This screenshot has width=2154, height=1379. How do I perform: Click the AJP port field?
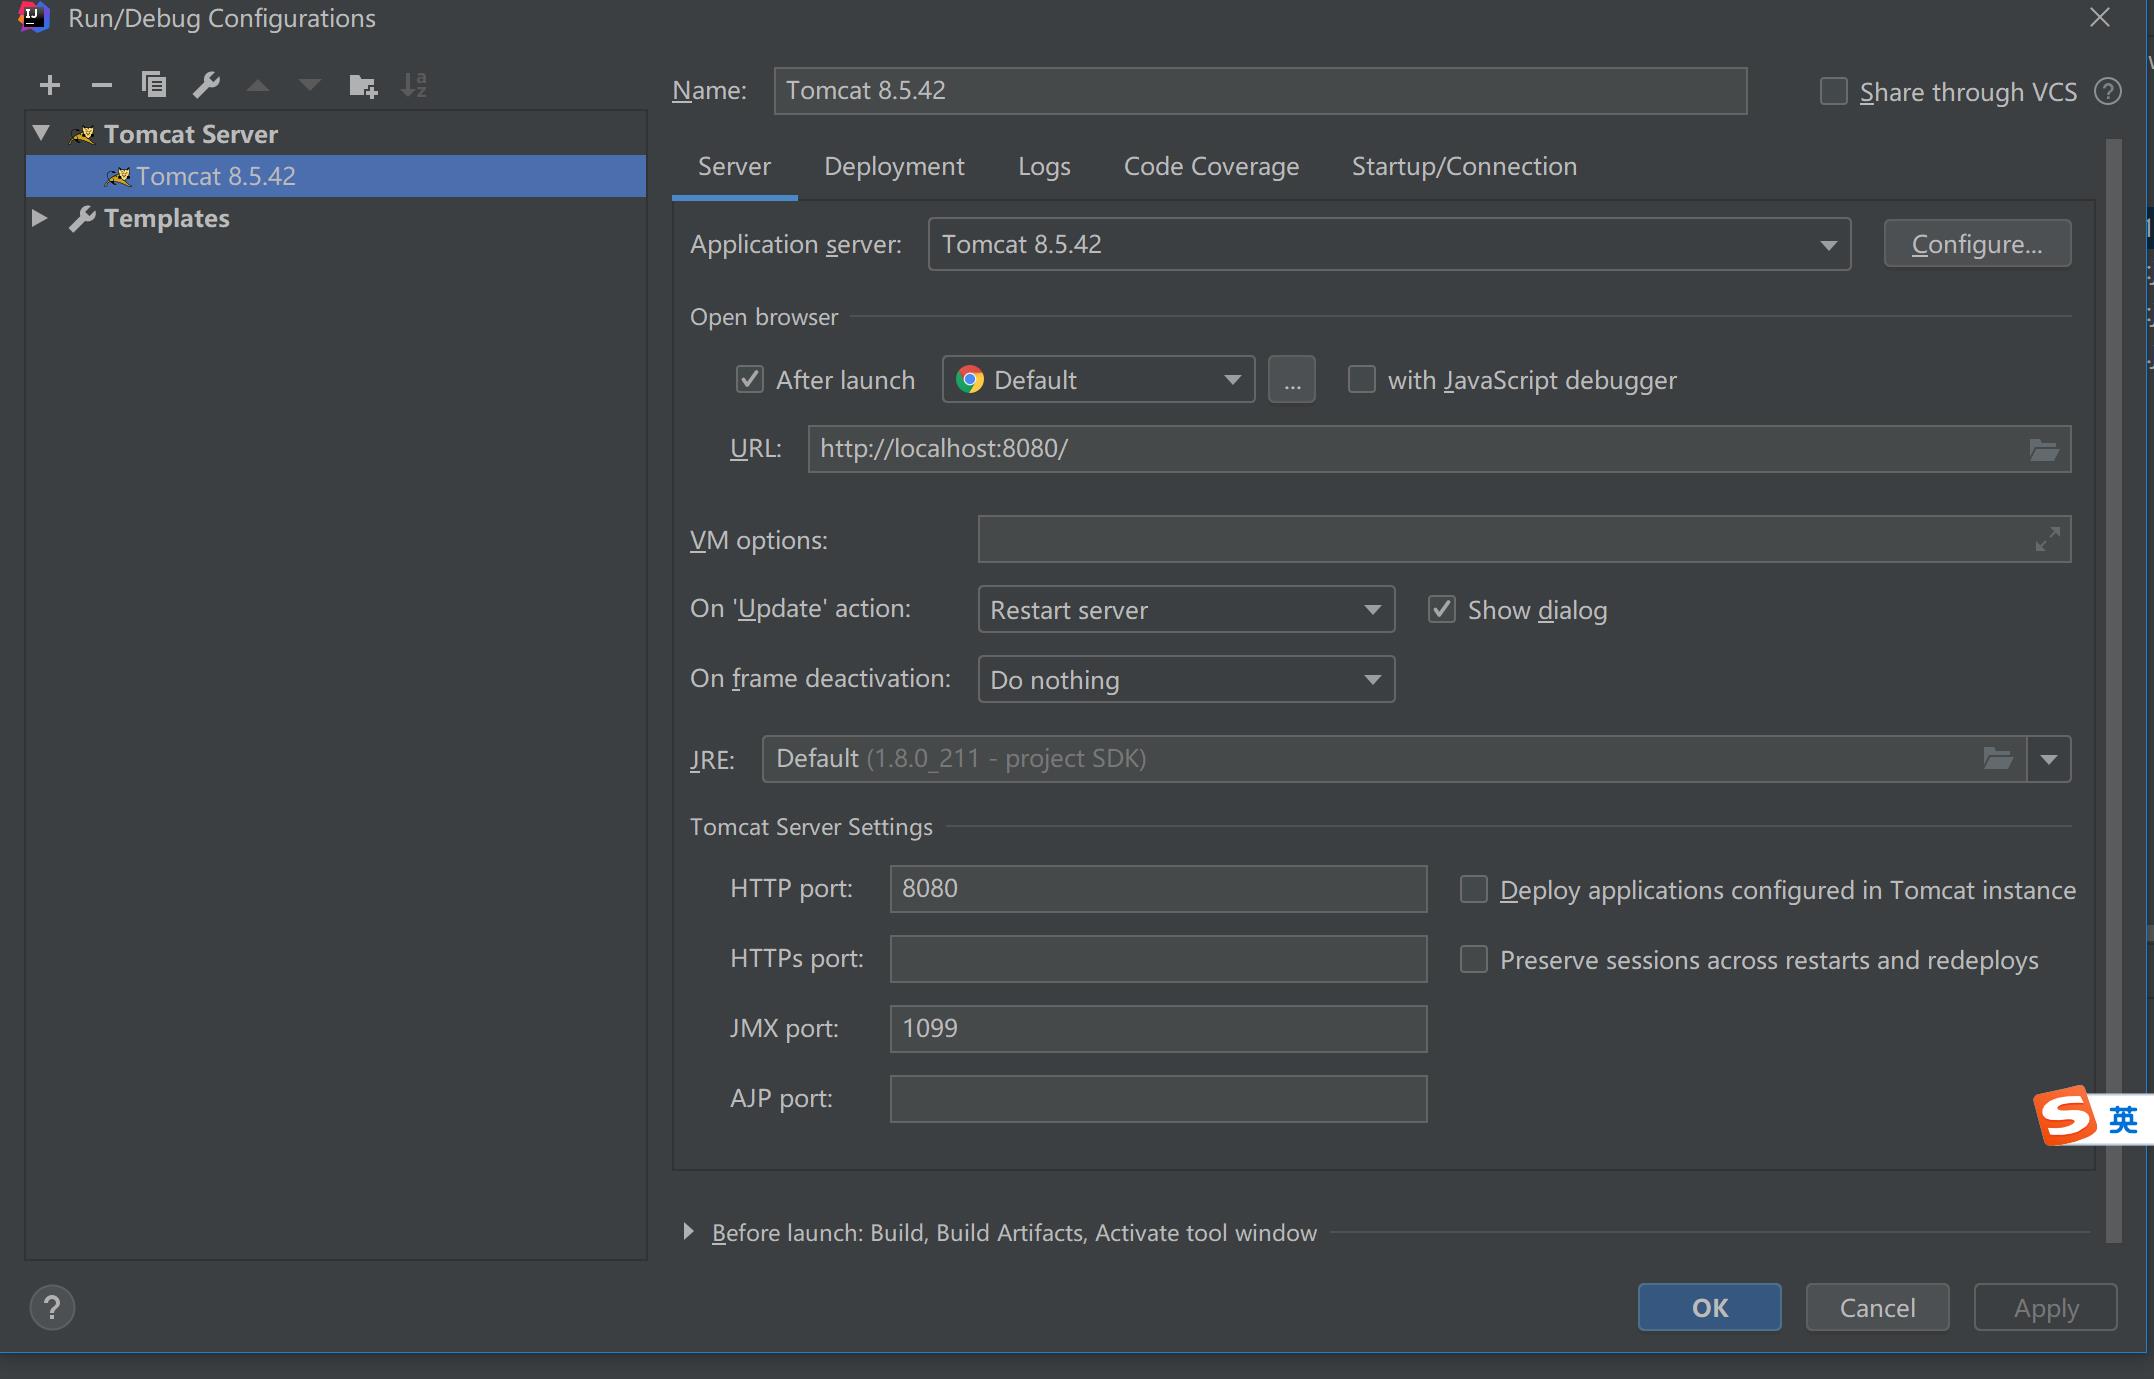coord(1158,1099)
